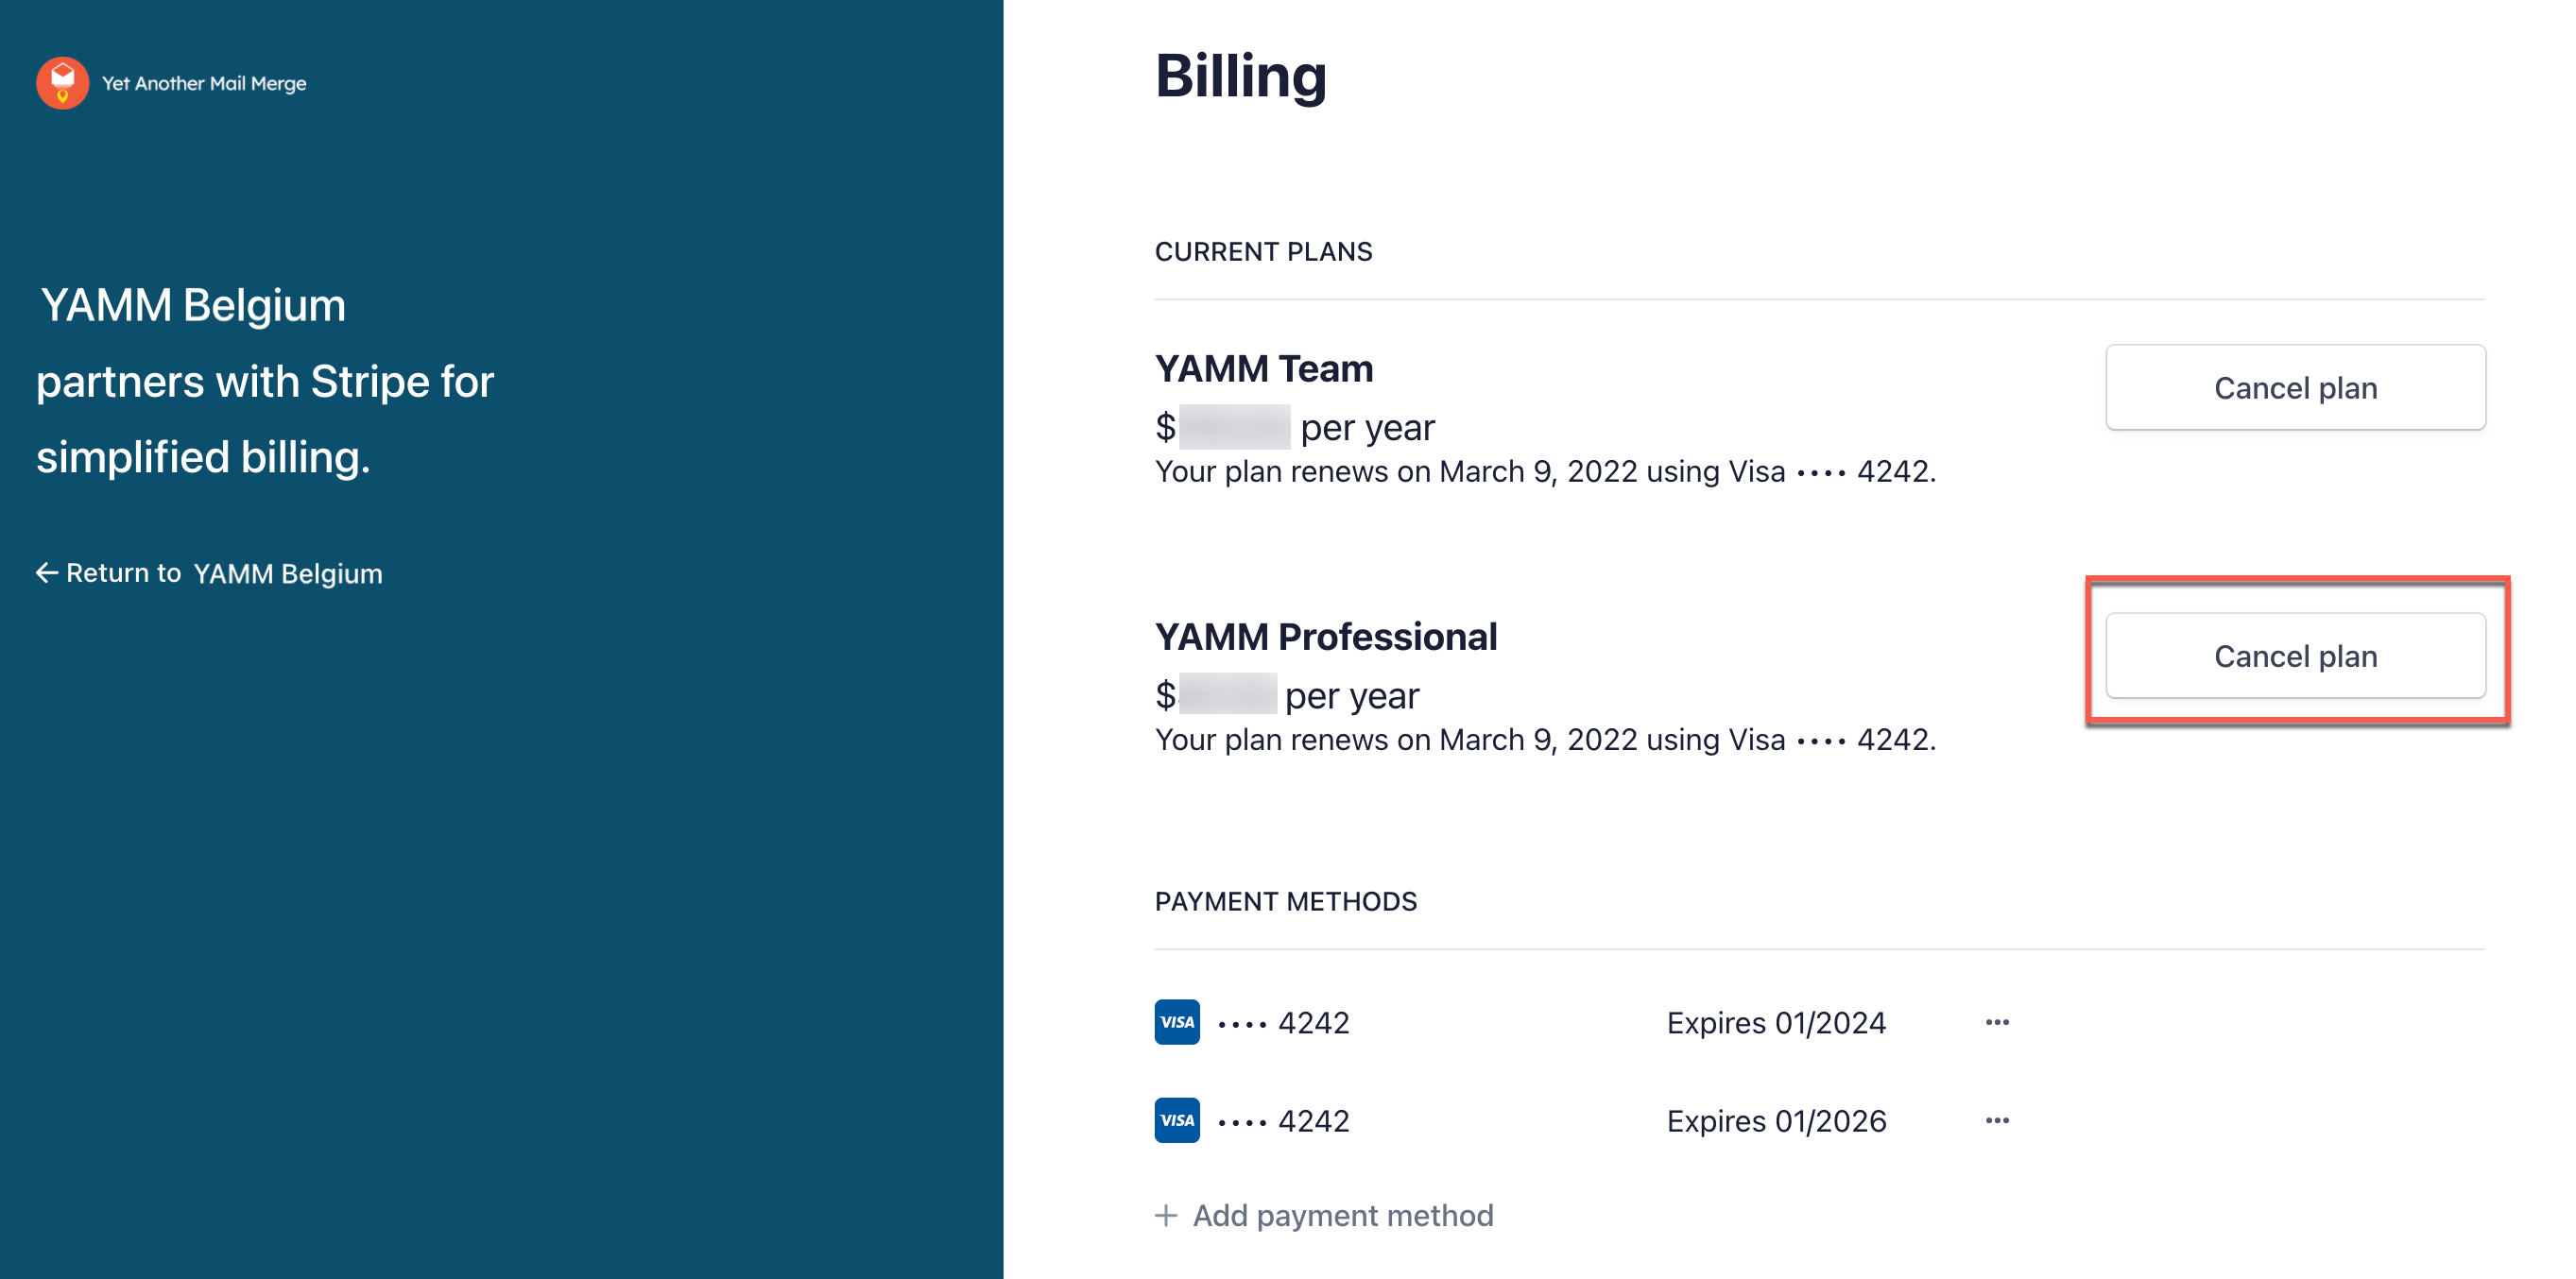Click the Visa logo for card expiring 01/2026
The height and width of the screenshot is (1279, 2576).
tap(1177, 1120)
